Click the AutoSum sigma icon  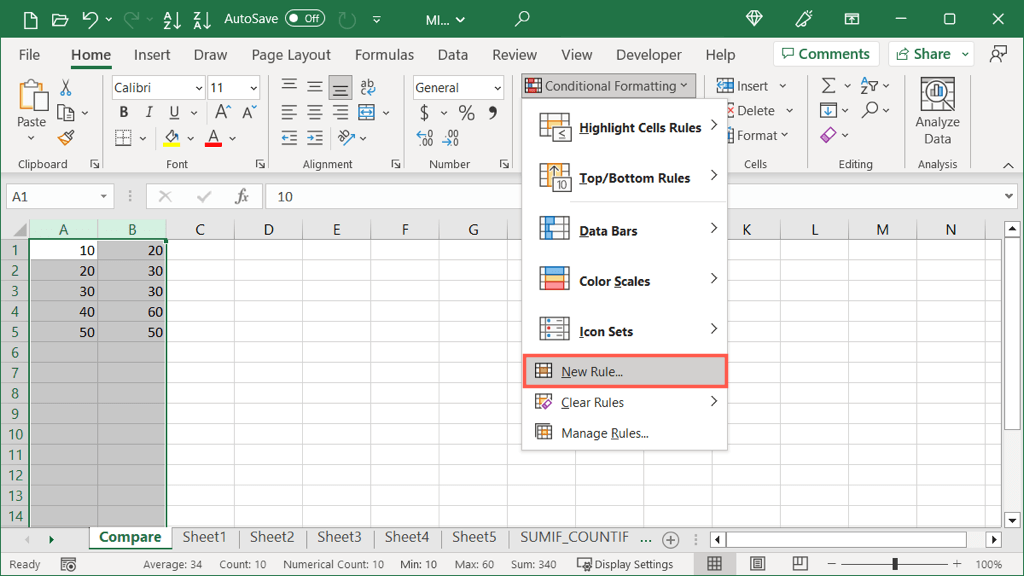click(x=828, y=86)
